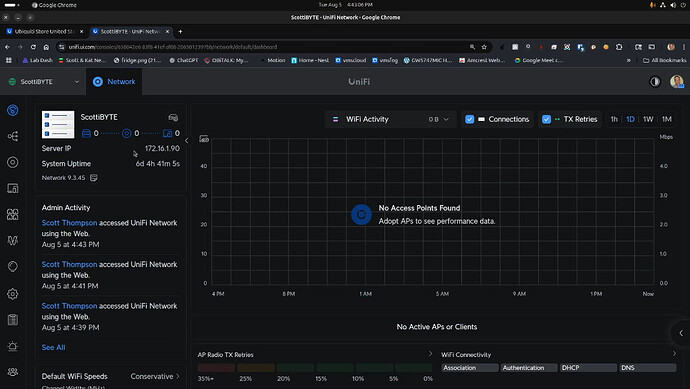The width and height of the screenshot is (690, 389).
Task: Uncheck the TX Retries checkbox
Action: pos(546,119)
